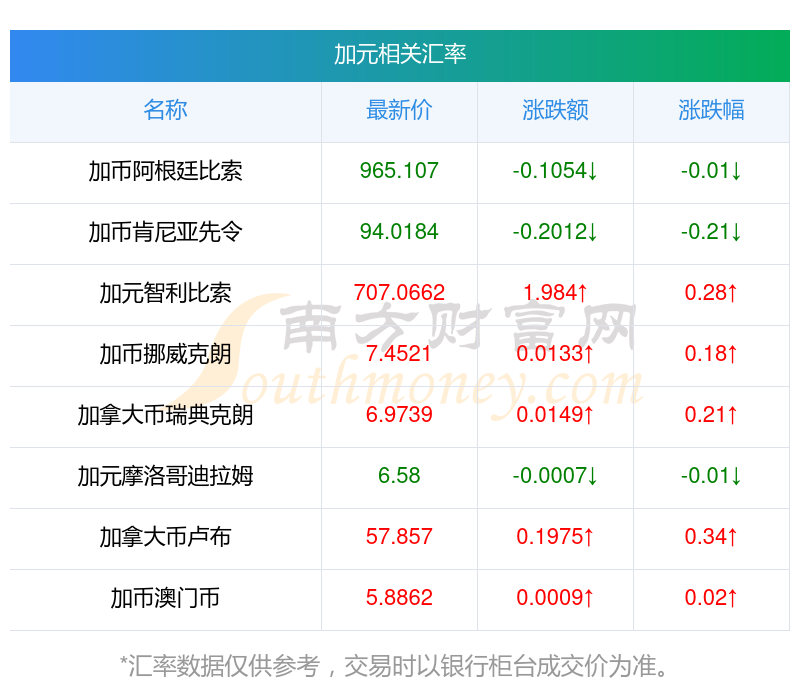Click the price 6.9739

[399, 415]
